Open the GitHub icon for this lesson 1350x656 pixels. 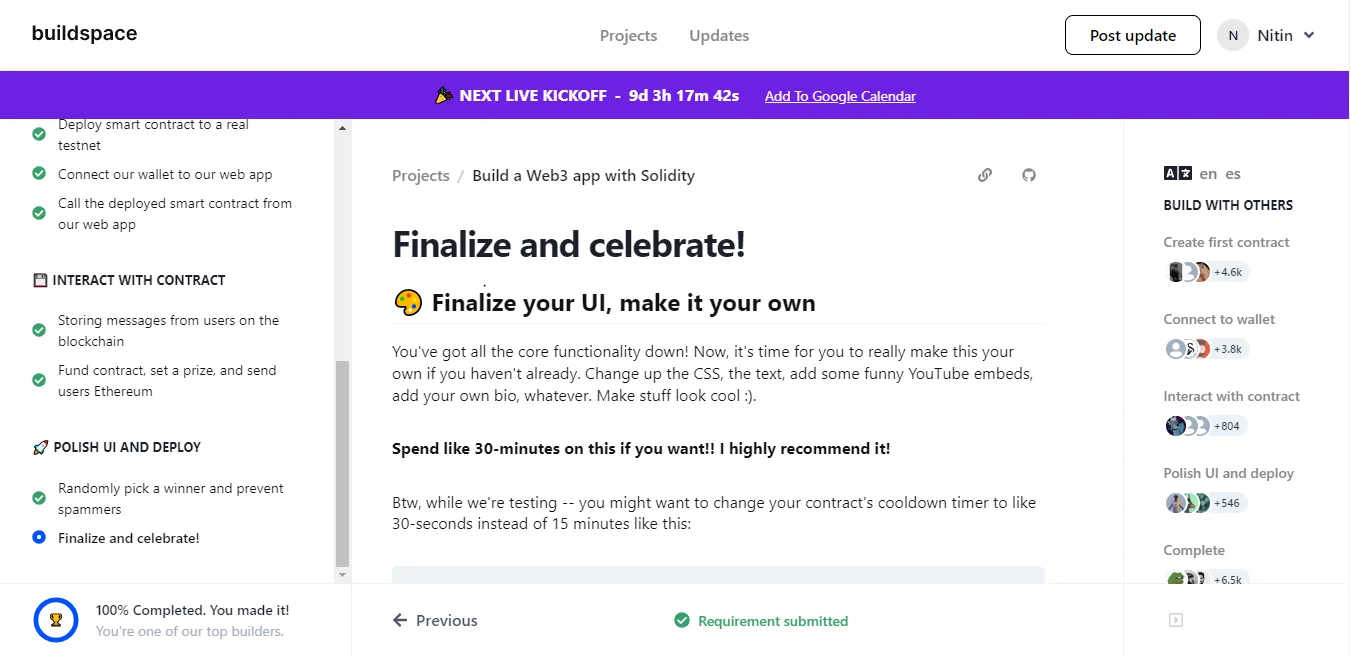coord(1029,175)
